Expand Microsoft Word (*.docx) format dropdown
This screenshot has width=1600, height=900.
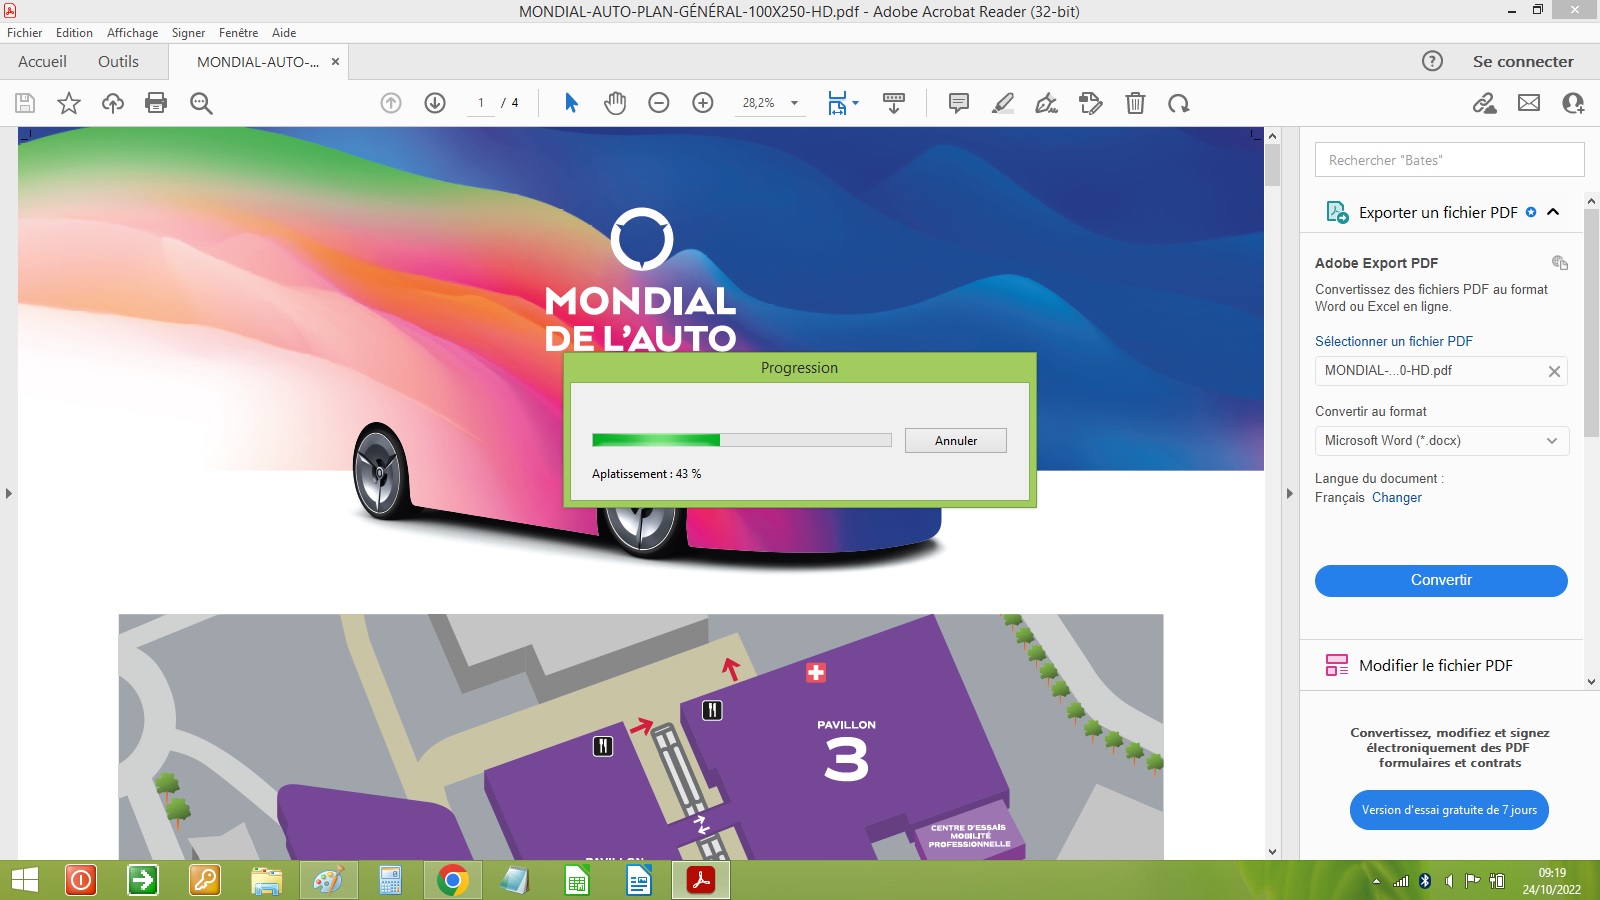(1441, 441)
